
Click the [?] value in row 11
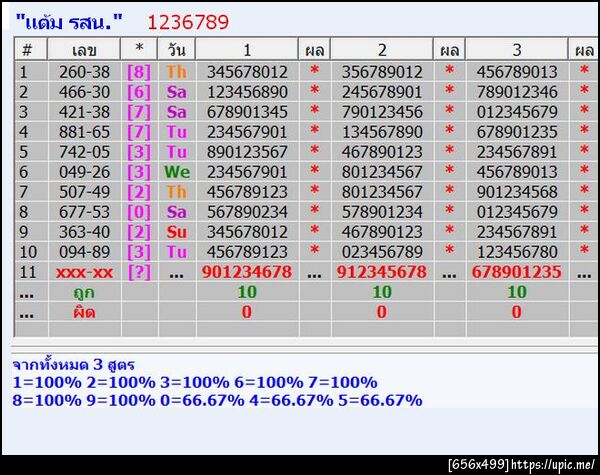pyautogui.click(x=139, y=272)
